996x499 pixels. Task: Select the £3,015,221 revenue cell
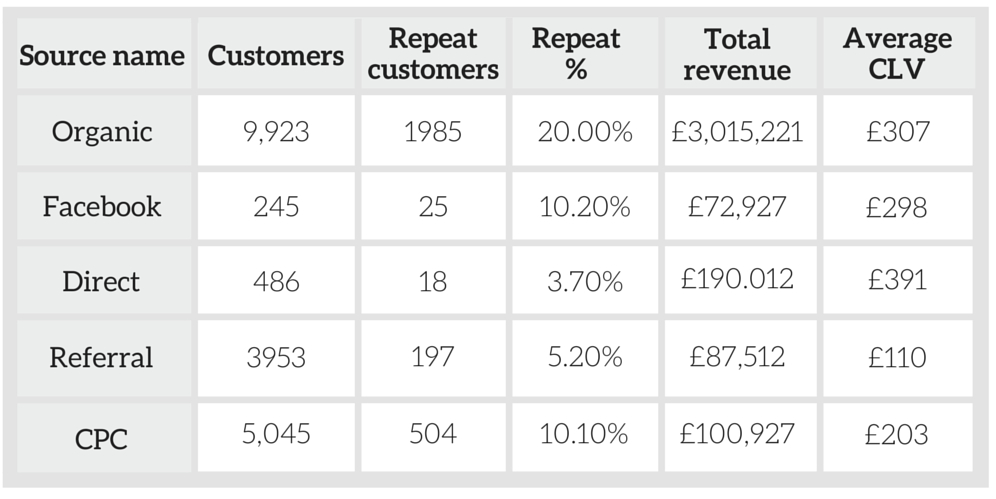coord(738,132)
